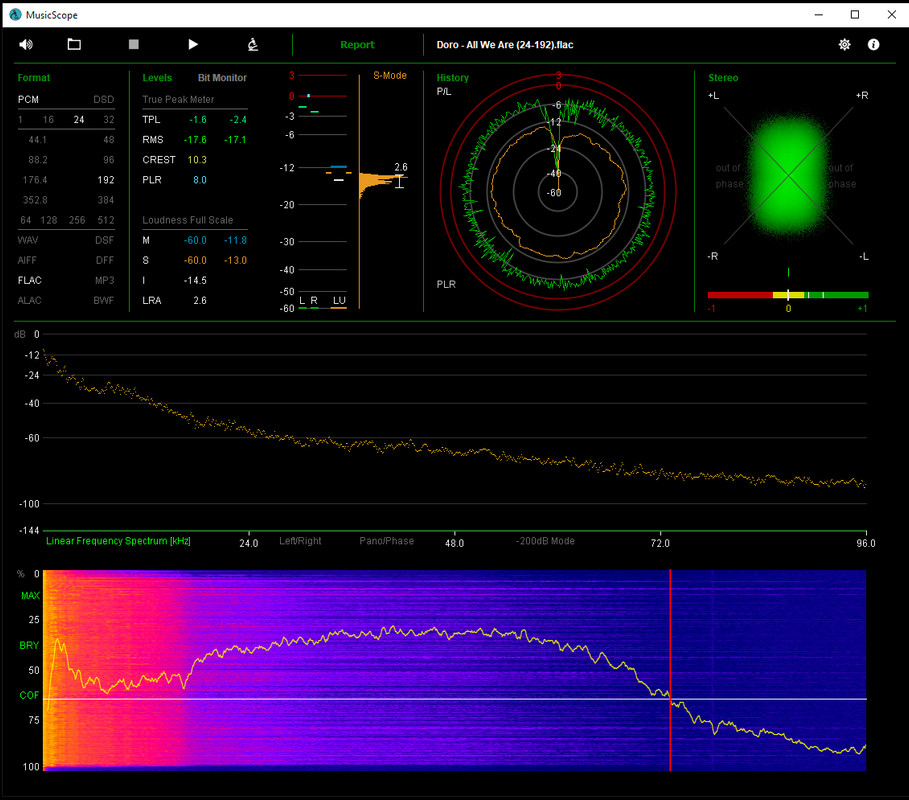Click the circular loudness history graph
Viewport: 909px width, 800px height.
coord(558,192)
